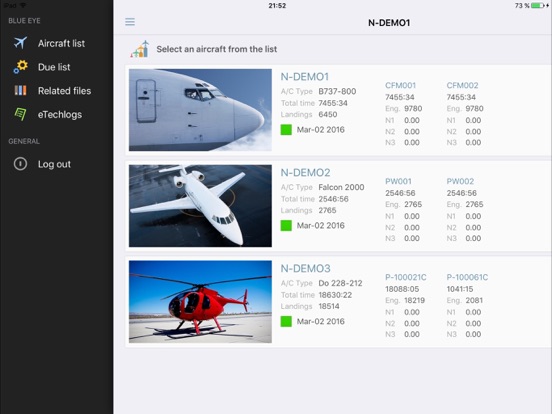The width and height of the screenshot is (552, 414).
Task: Open Related files in the sidebar
Action: click(x=64, y=91)
